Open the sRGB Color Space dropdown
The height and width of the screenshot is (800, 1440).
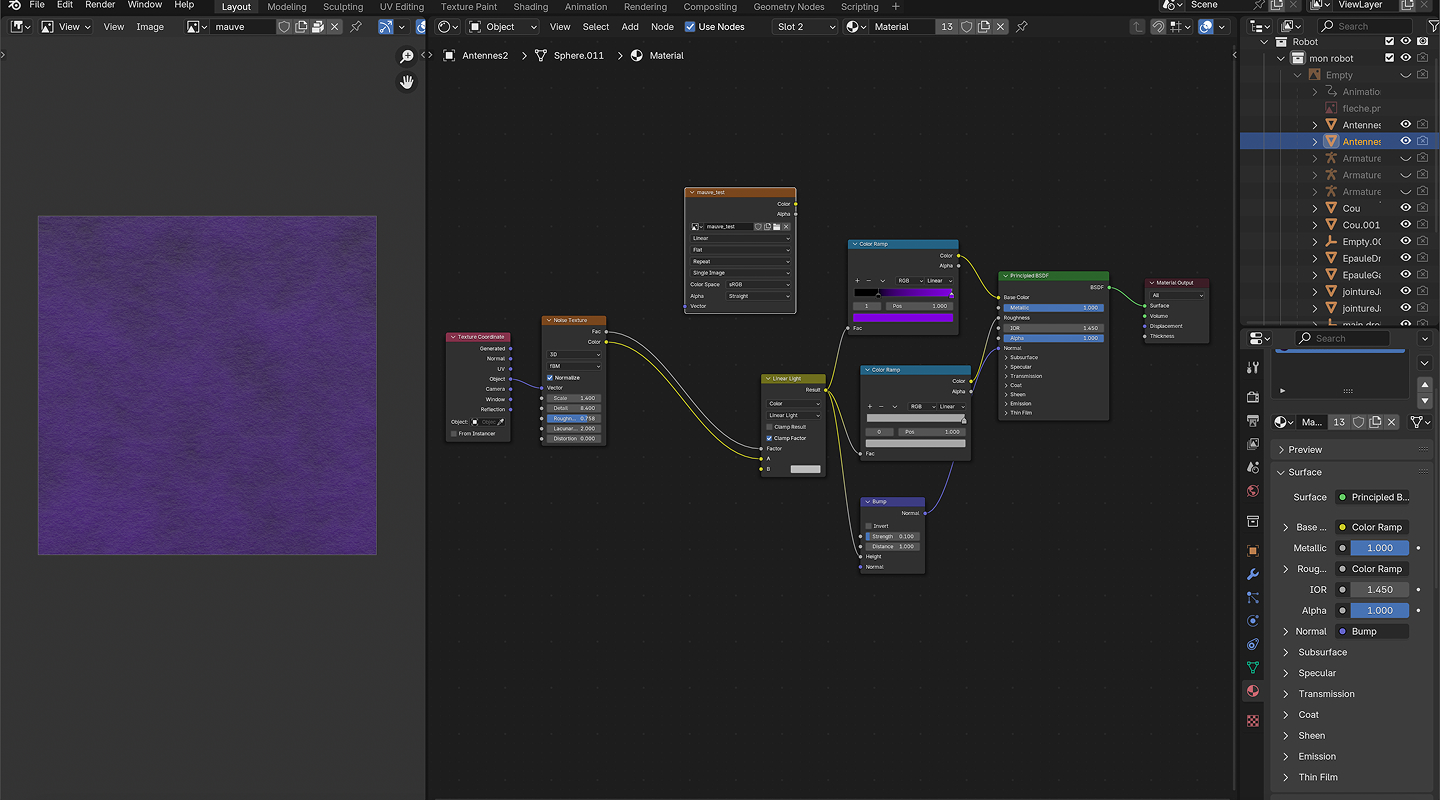[758, 284]
